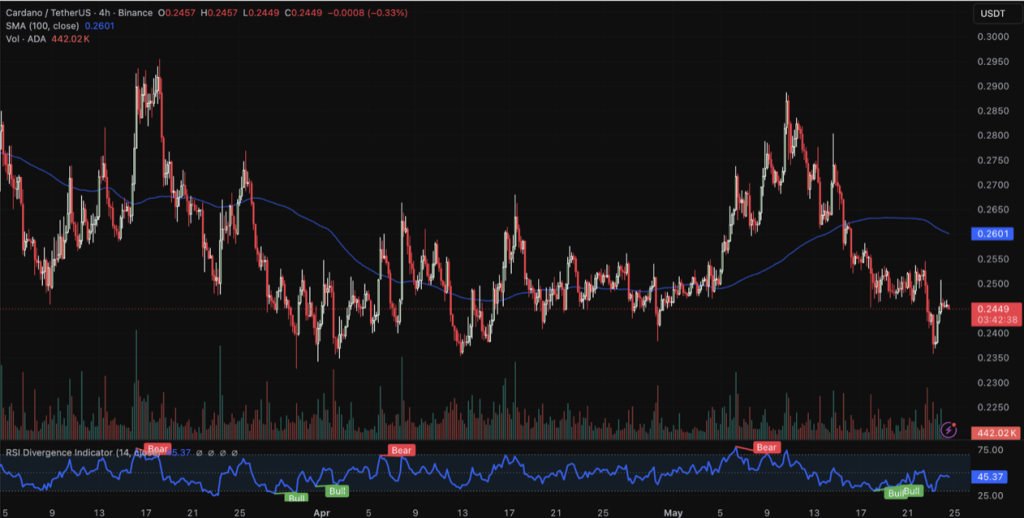Select the SMA (100, close) indicator legend
Screen dimensions: 1024x518
coord(42,25)
